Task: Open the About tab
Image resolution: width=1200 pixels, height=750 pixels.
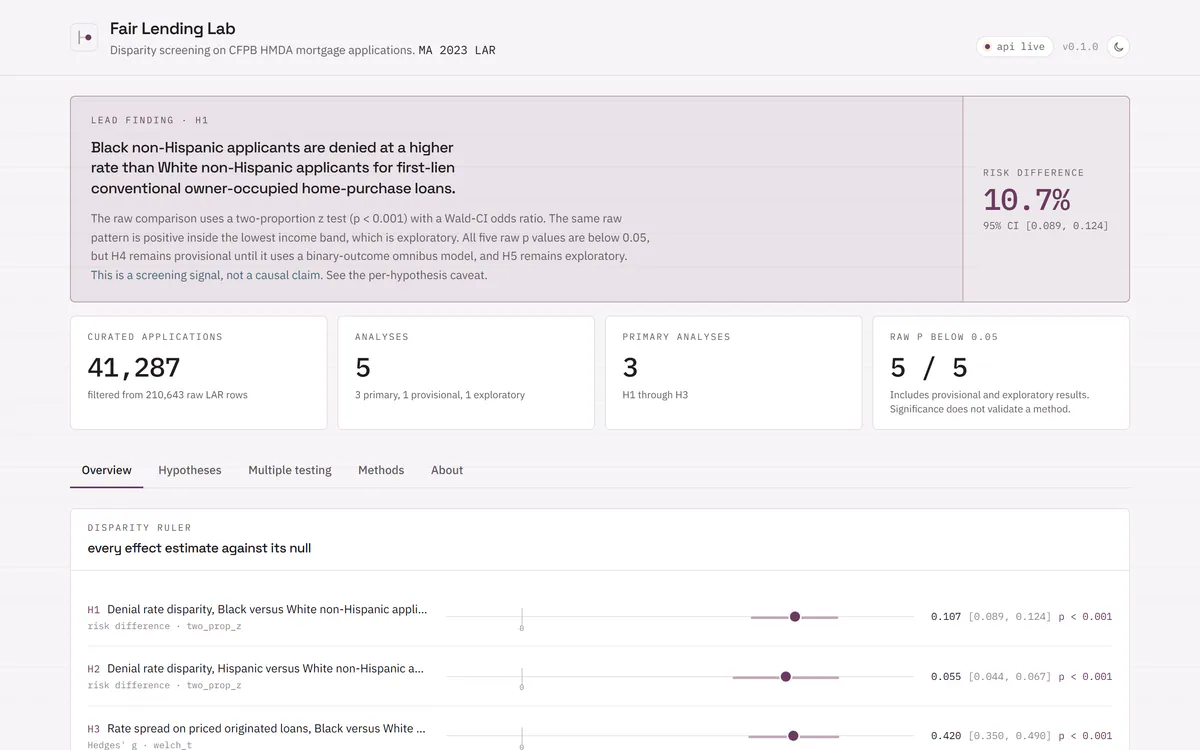Action: [447, 470]
